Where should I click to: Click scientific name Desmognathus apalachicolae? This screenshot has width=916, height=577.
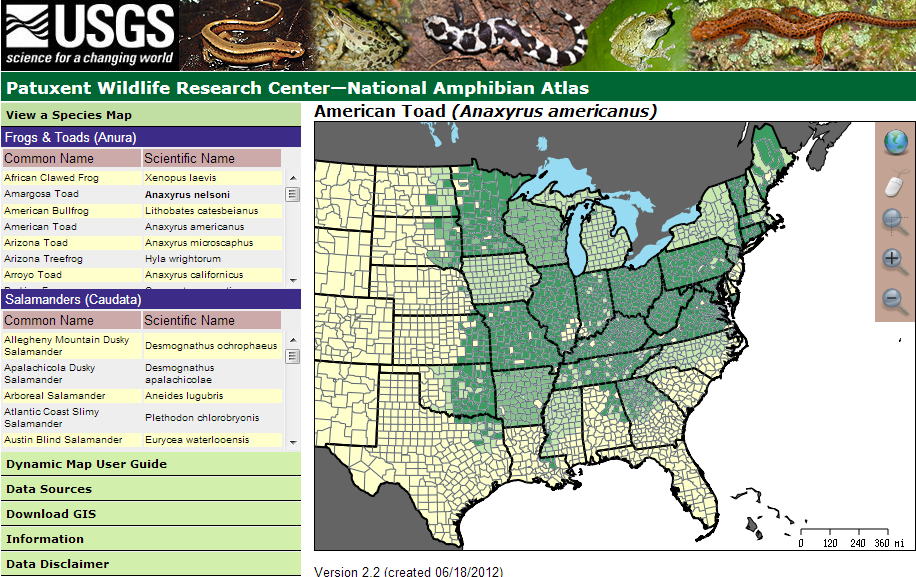180,373
